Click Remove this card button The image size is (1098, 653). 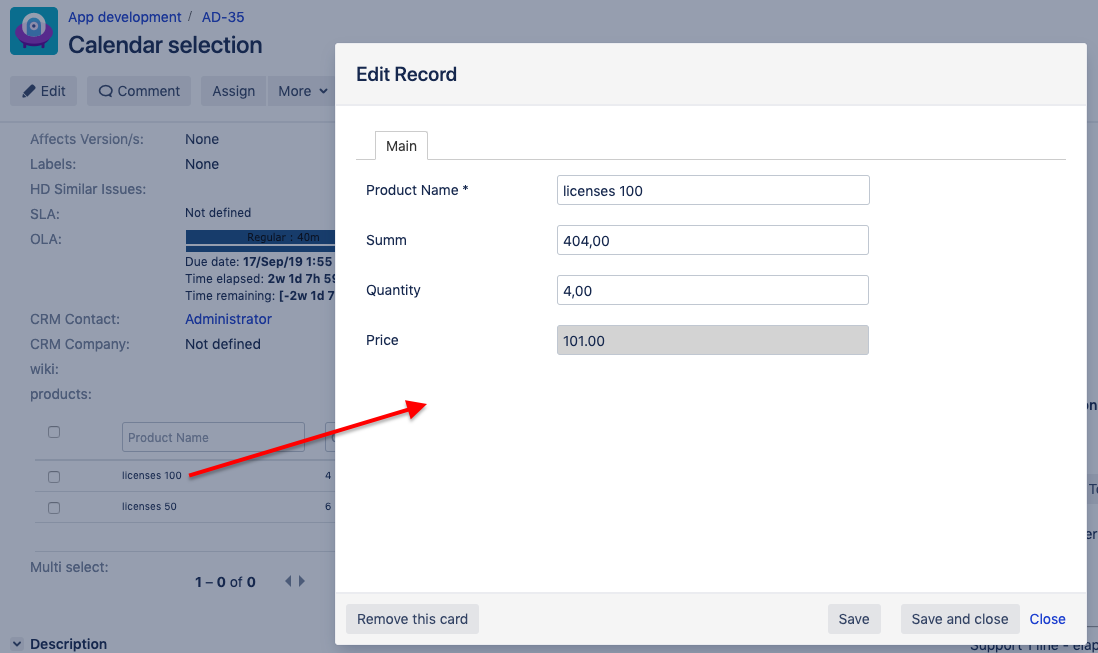pos(412,619)
